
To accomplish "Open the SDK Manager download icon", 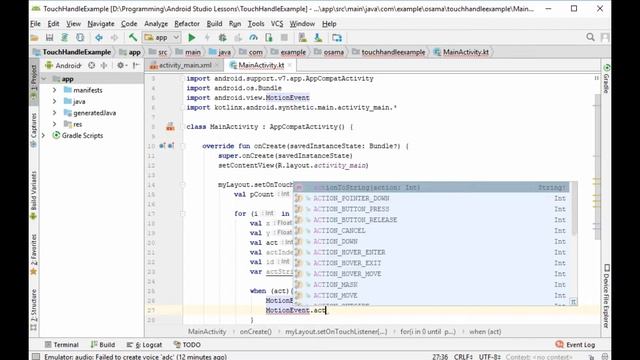I will pos(318,38).
